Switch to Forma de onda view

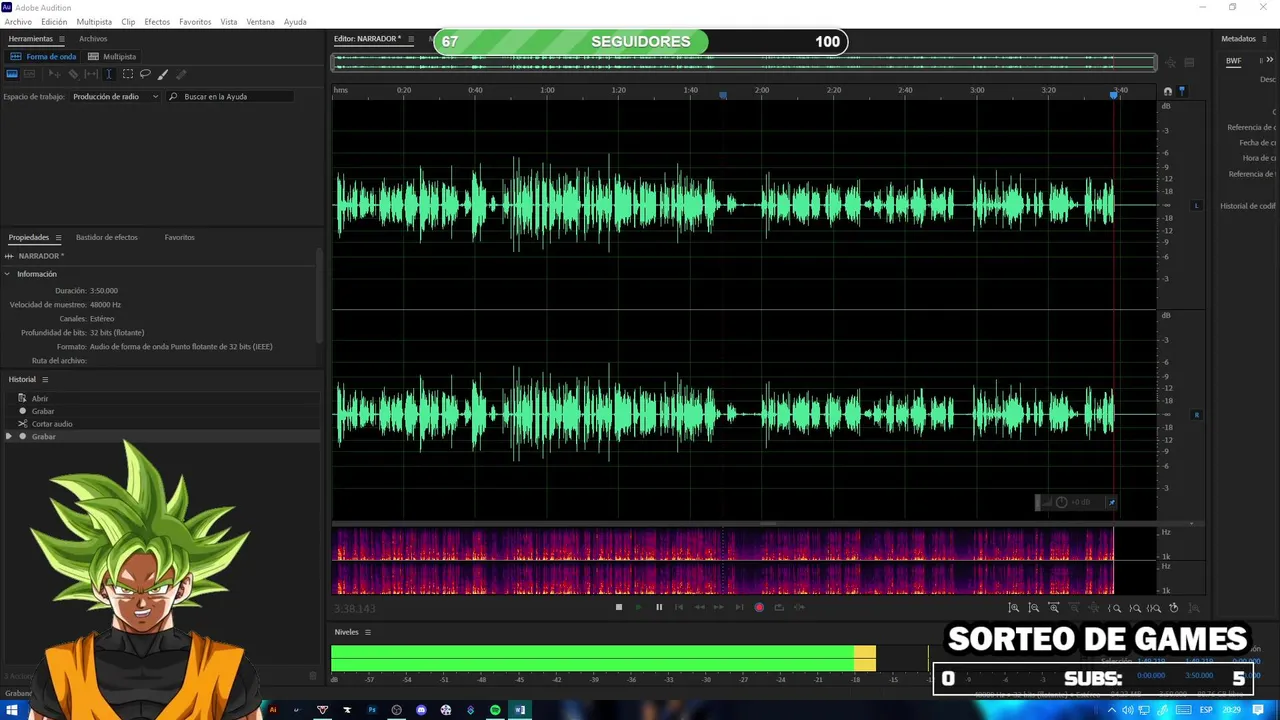pyautogui.click(x=44, y=56)
